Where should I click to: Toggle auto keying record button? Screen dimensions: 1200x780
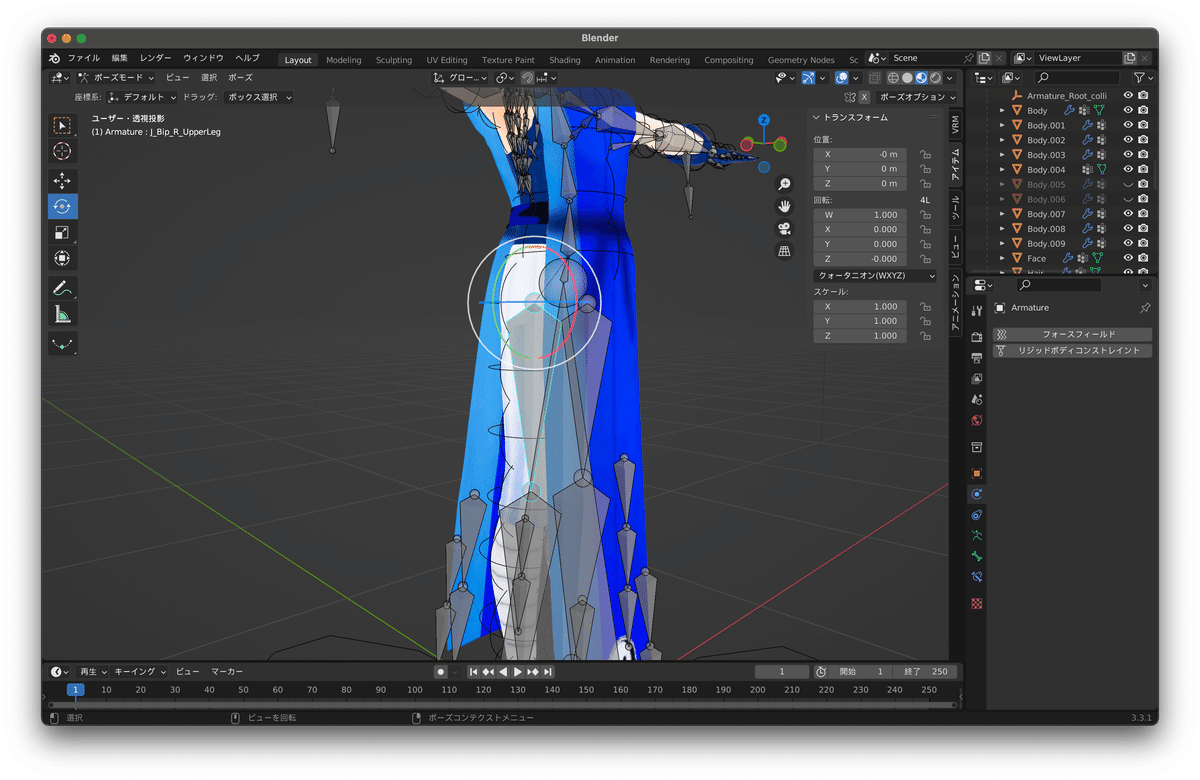click(x=440, y=672)
